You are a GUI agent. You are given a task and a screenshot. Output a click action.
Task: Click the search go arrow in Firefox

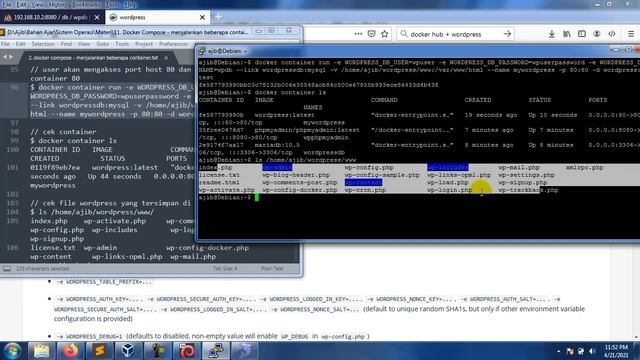507,34
